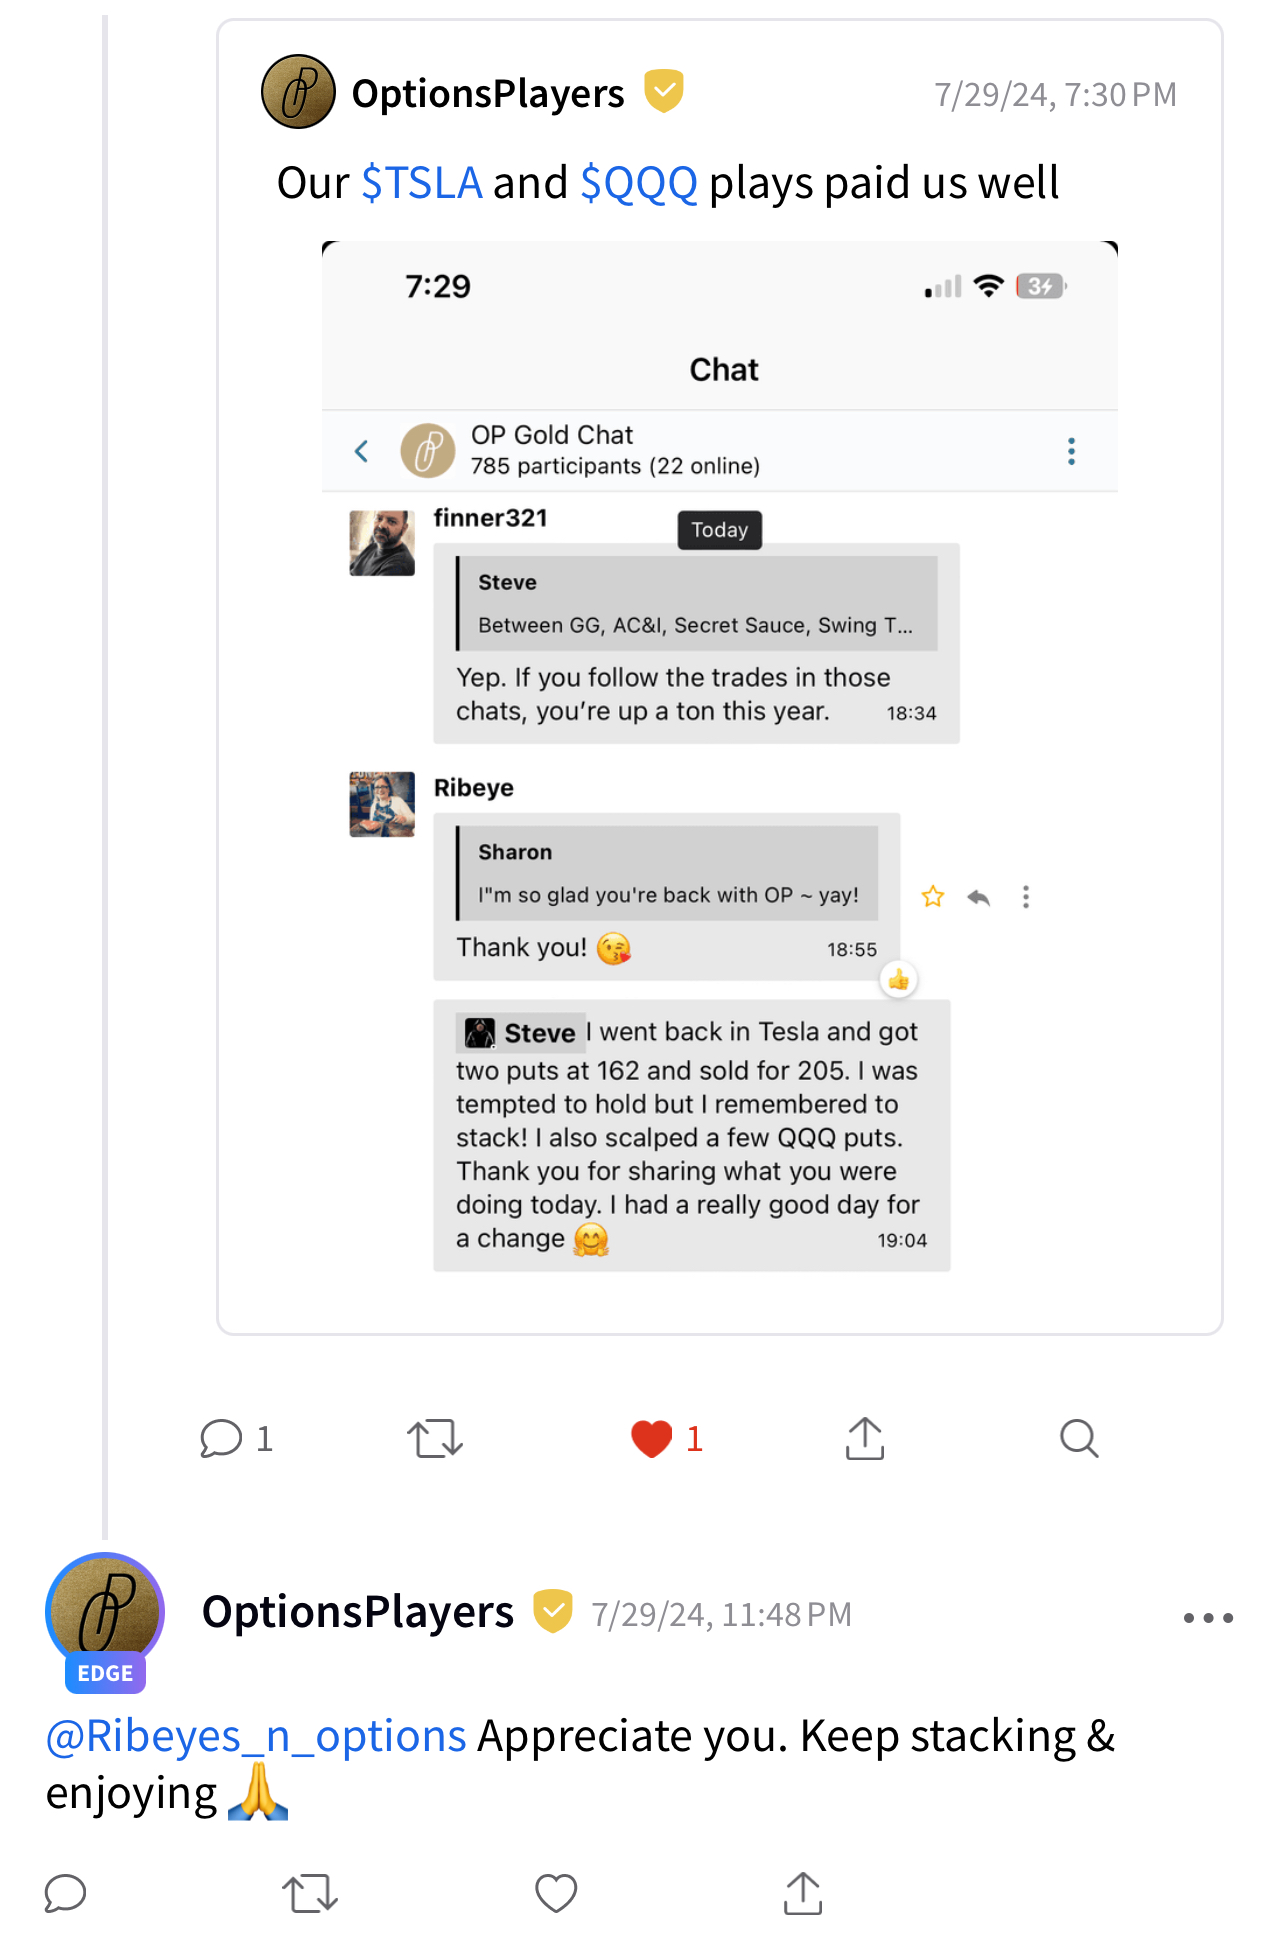The image size is (1284, 1950).
Task: Like the 'Appreciate you' reply
Action: 556,1893
